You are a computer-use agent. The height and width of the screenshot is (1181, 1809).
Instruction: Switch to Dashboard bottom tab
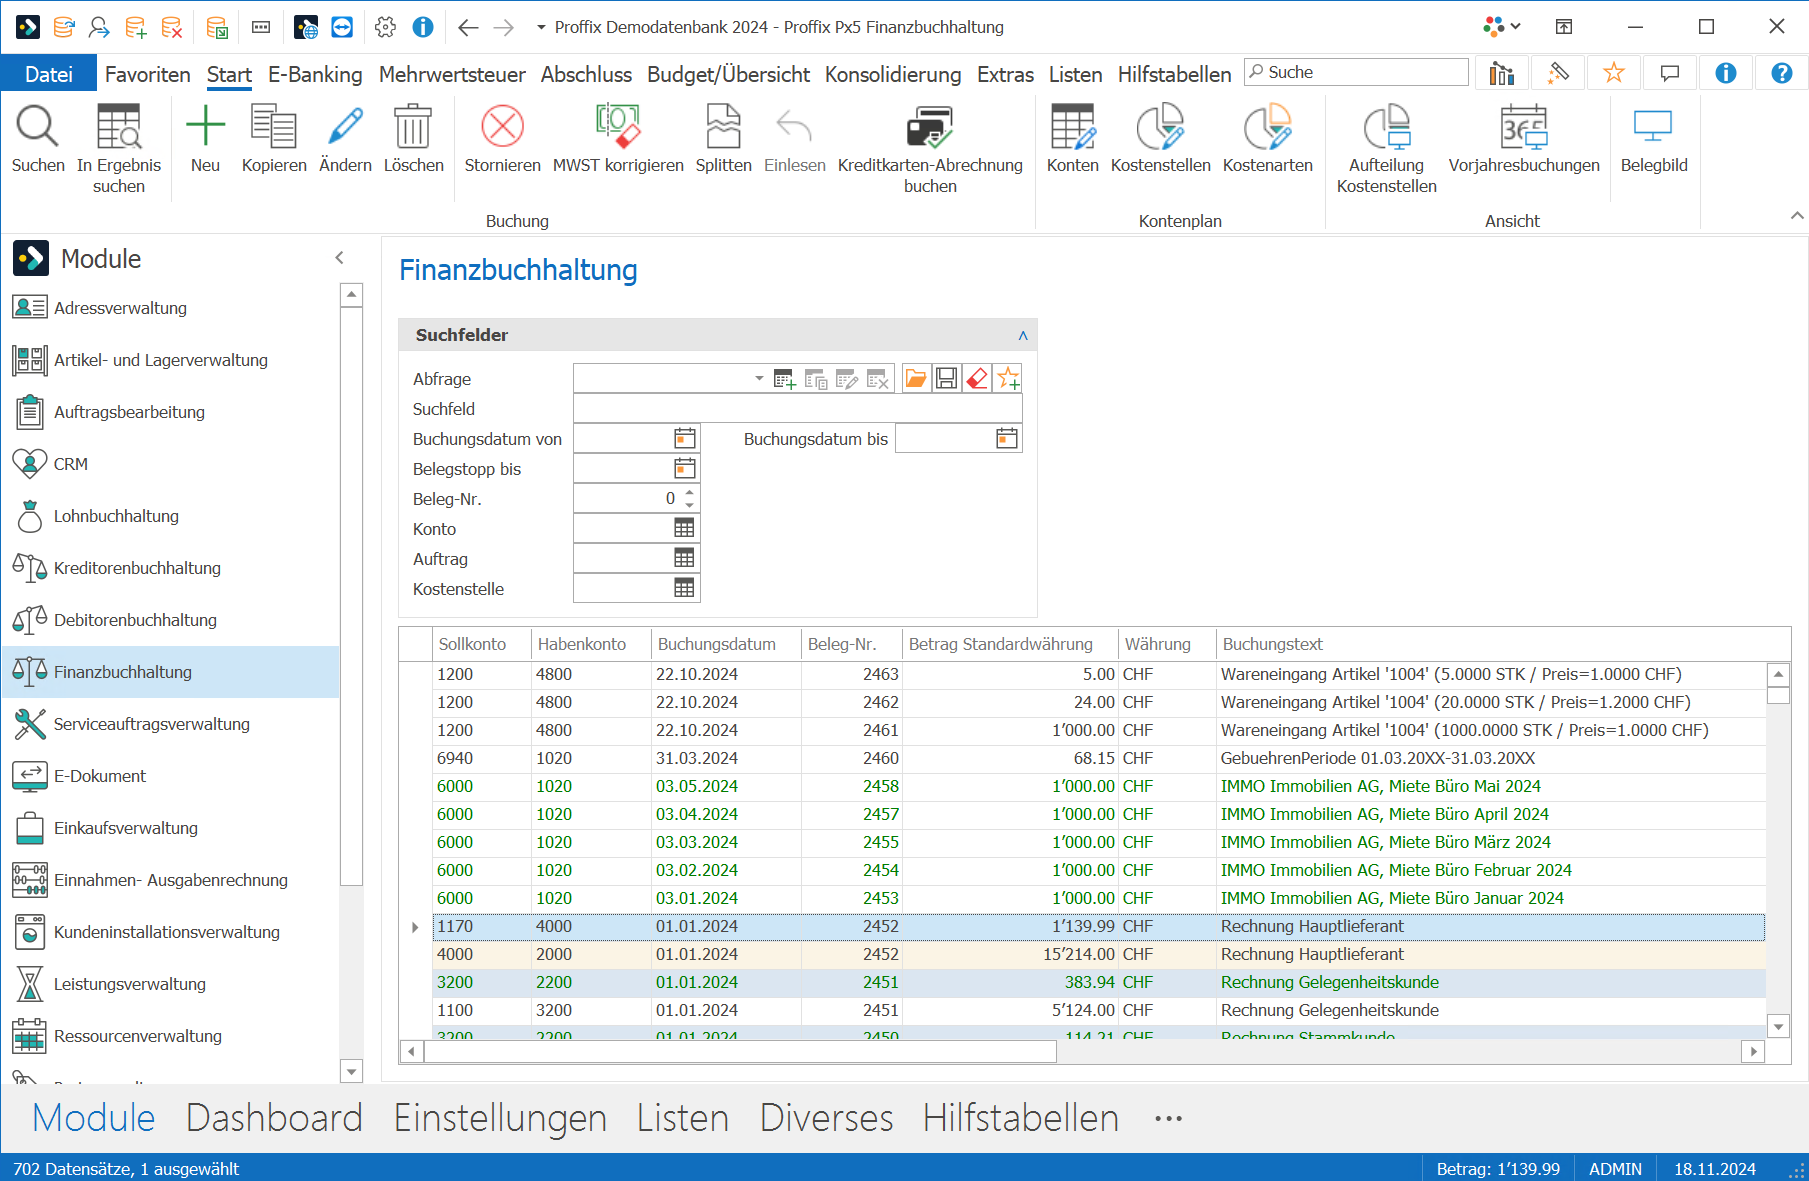point(274,1117)
